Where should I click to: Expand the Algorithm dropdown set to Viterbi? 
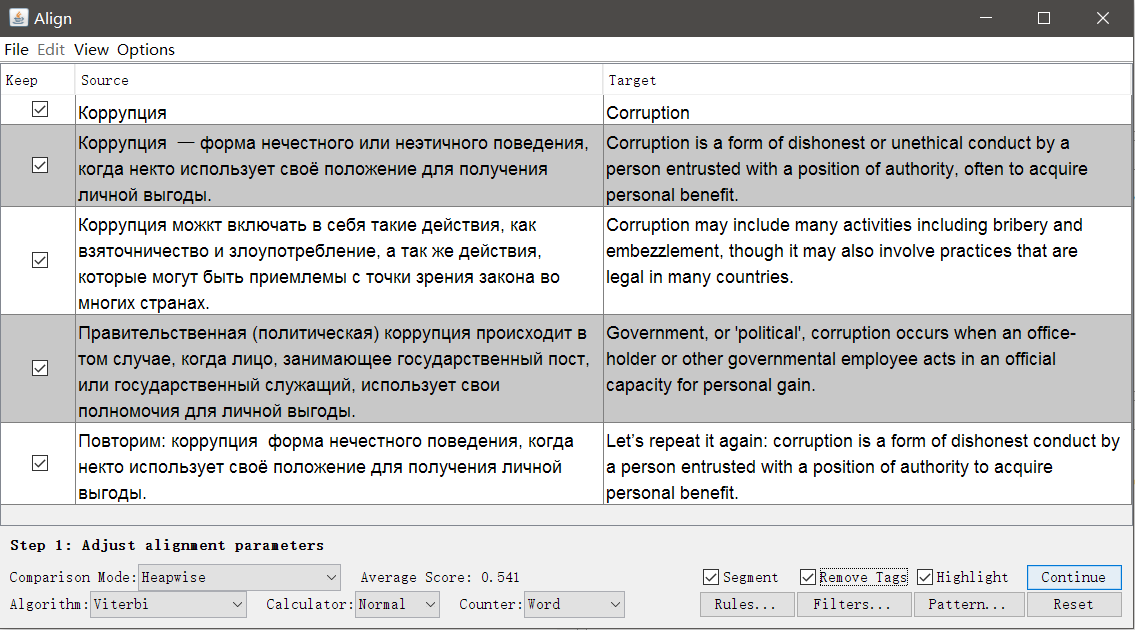[168, 604]
